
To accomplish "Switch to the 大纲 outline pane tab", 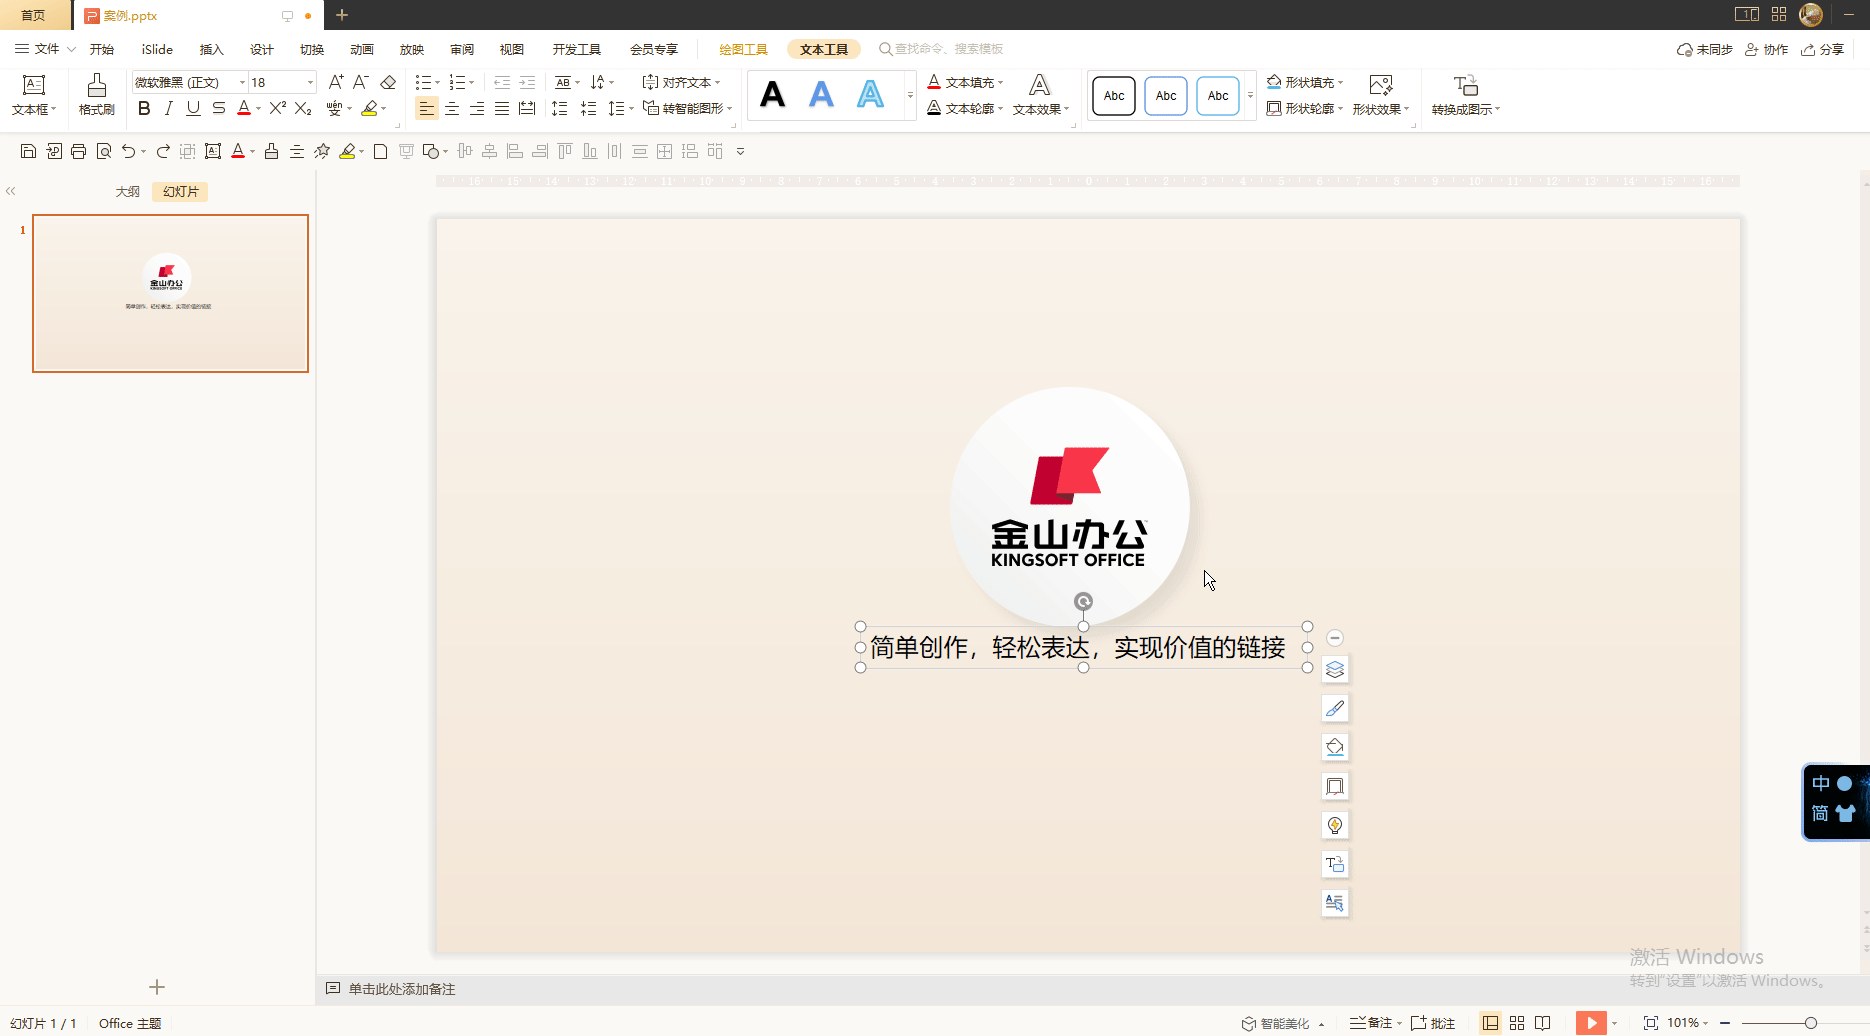I will point(127,191).
